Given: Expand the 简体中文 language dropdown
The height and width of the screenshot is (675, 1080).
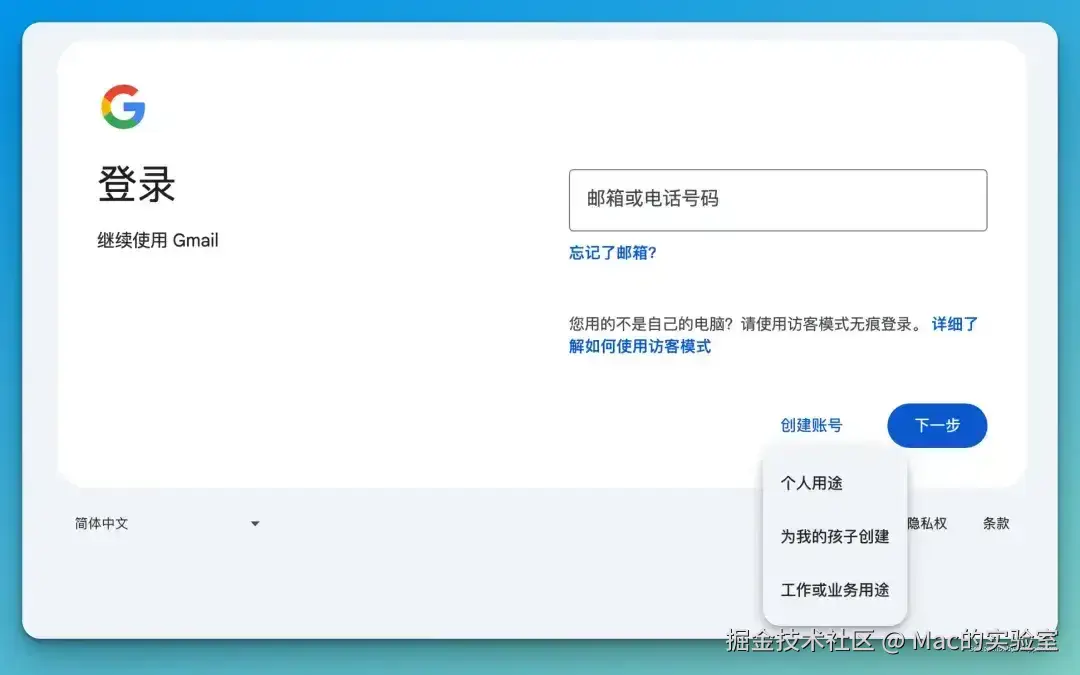Looking at the screenshot, I should pyautogui.click(x=167, y=523).
